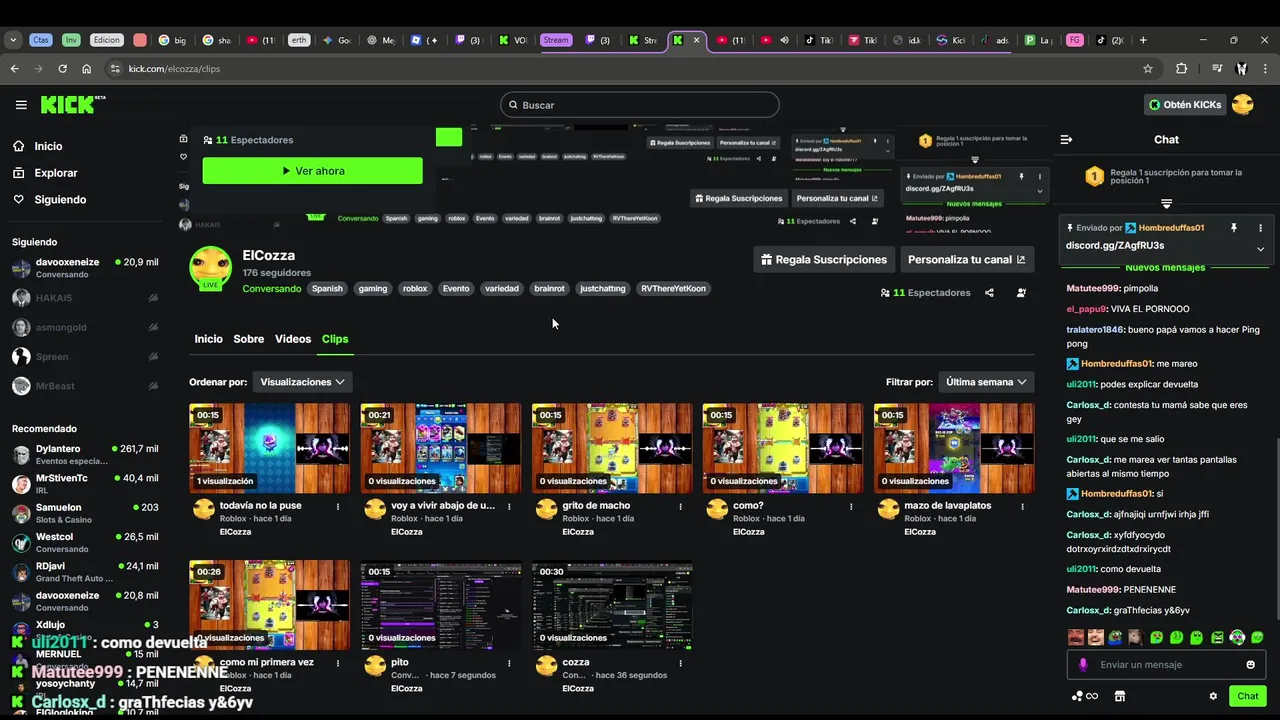The width and height of the screenshot is (1280, 720).
Task: Click the KICK logo
Action: (73, 104)
